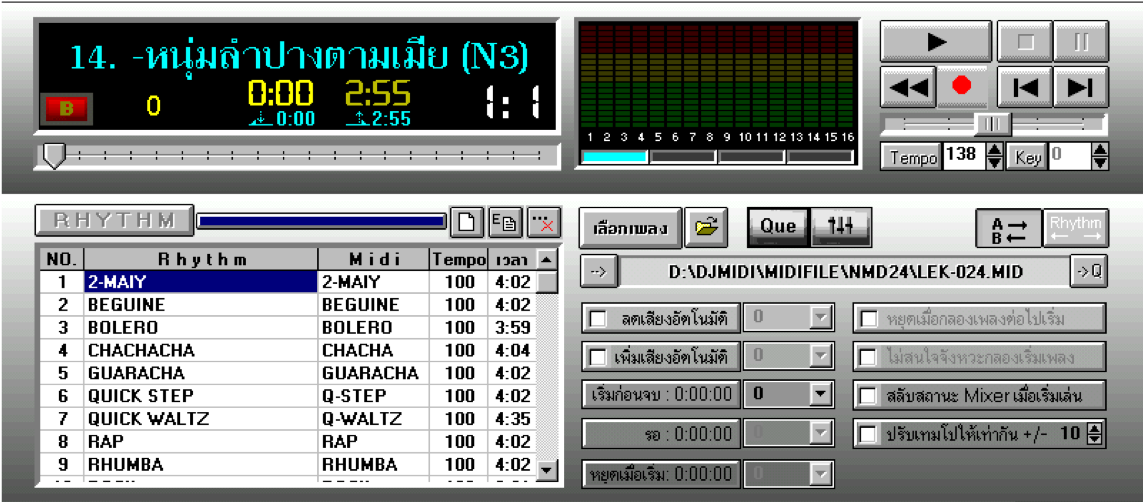Jump to the previous track

tap(1025, 87)
